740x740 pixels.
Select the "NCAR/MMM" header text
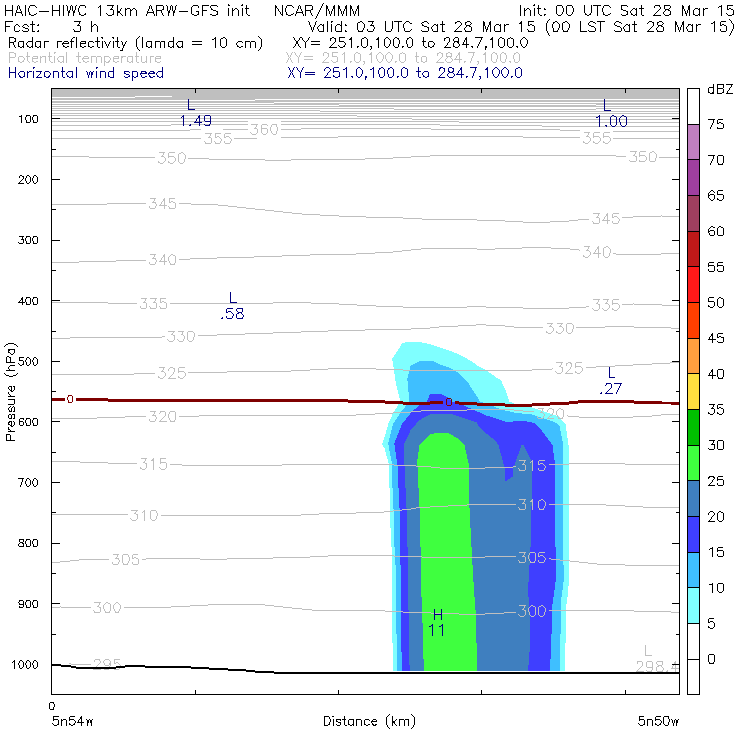[x=317, y=11]
